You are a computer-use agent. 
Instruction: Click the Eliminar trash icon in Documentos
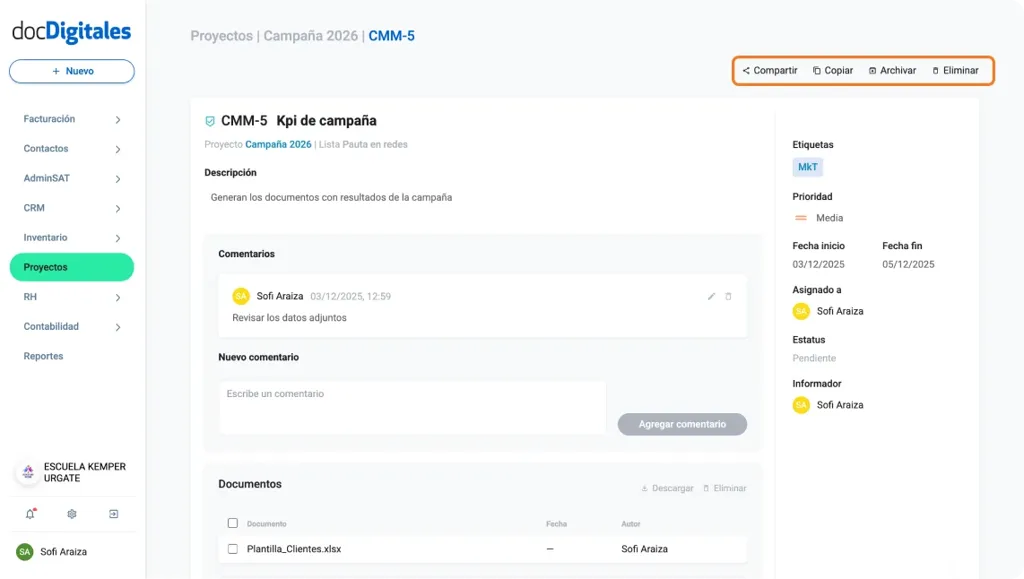707,488
